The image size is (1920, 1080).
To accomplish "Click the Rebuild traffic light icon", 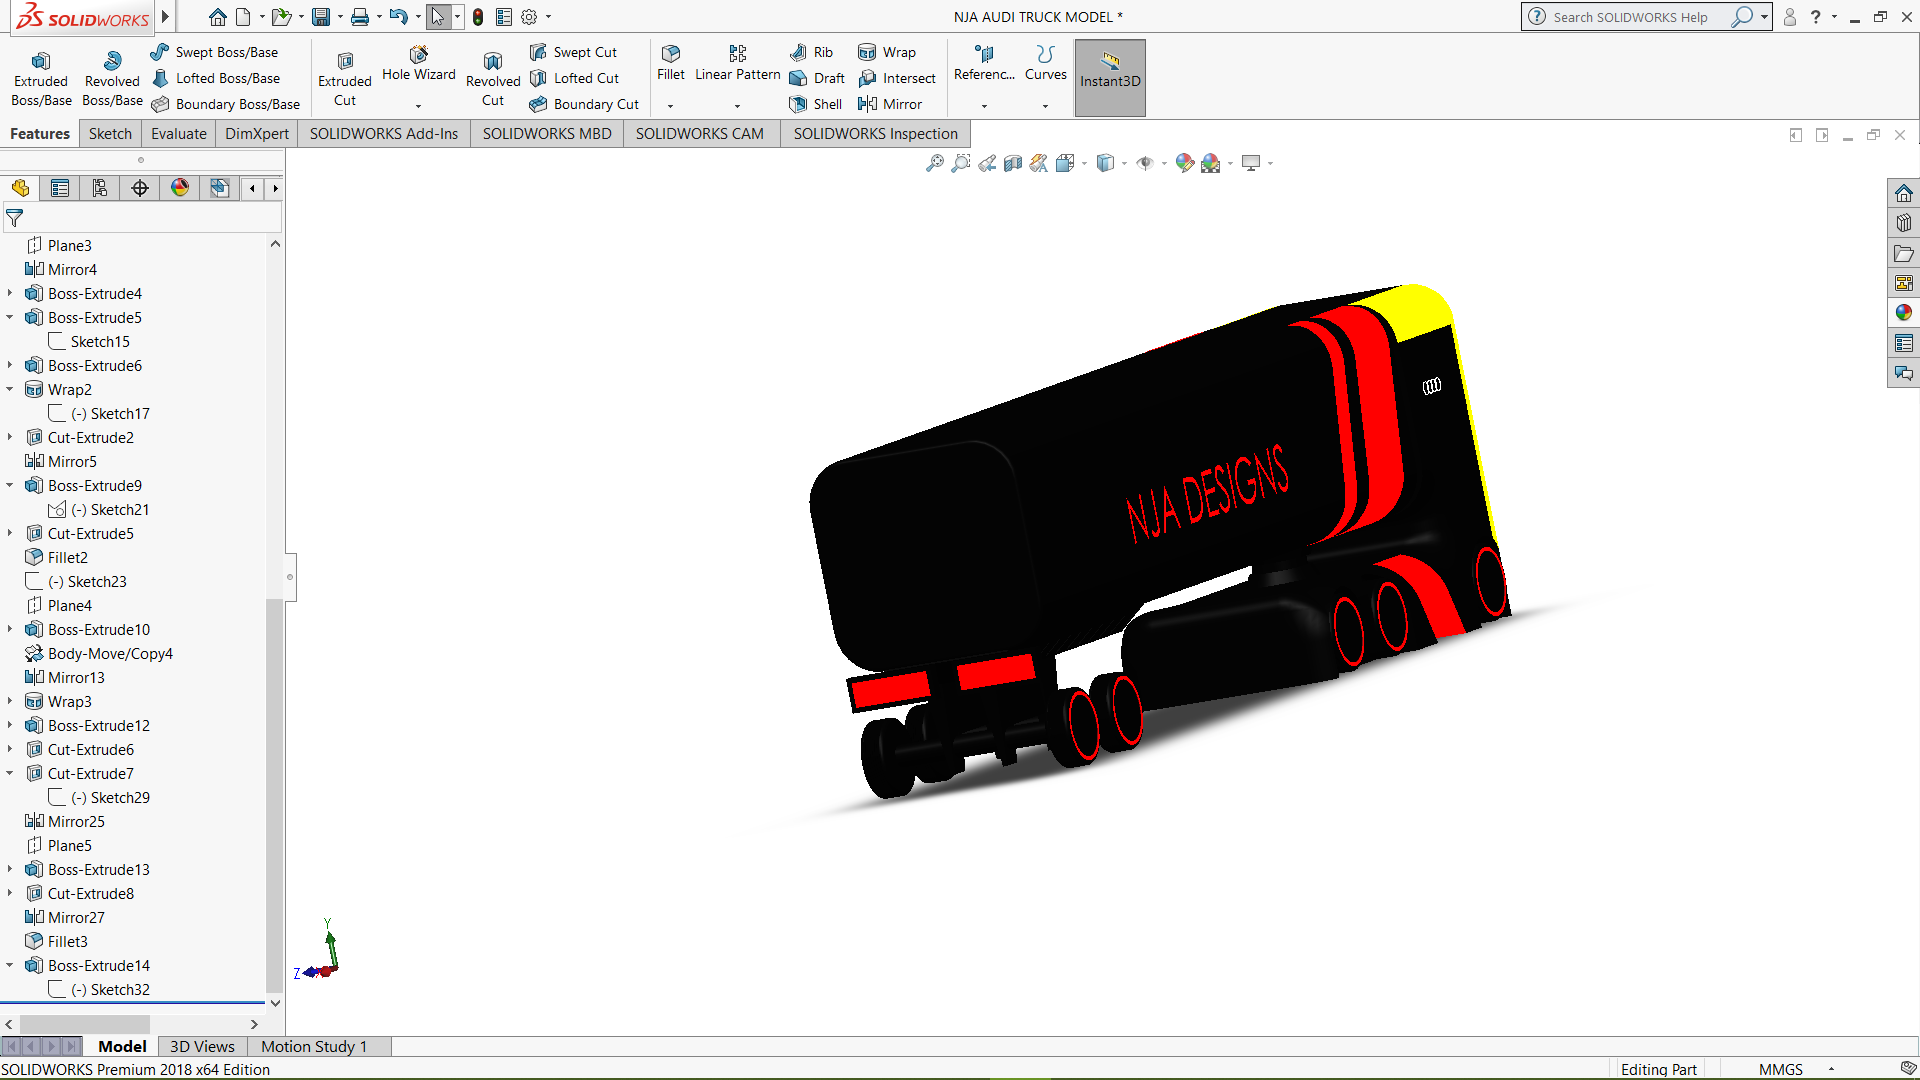I will coord(478,17).
